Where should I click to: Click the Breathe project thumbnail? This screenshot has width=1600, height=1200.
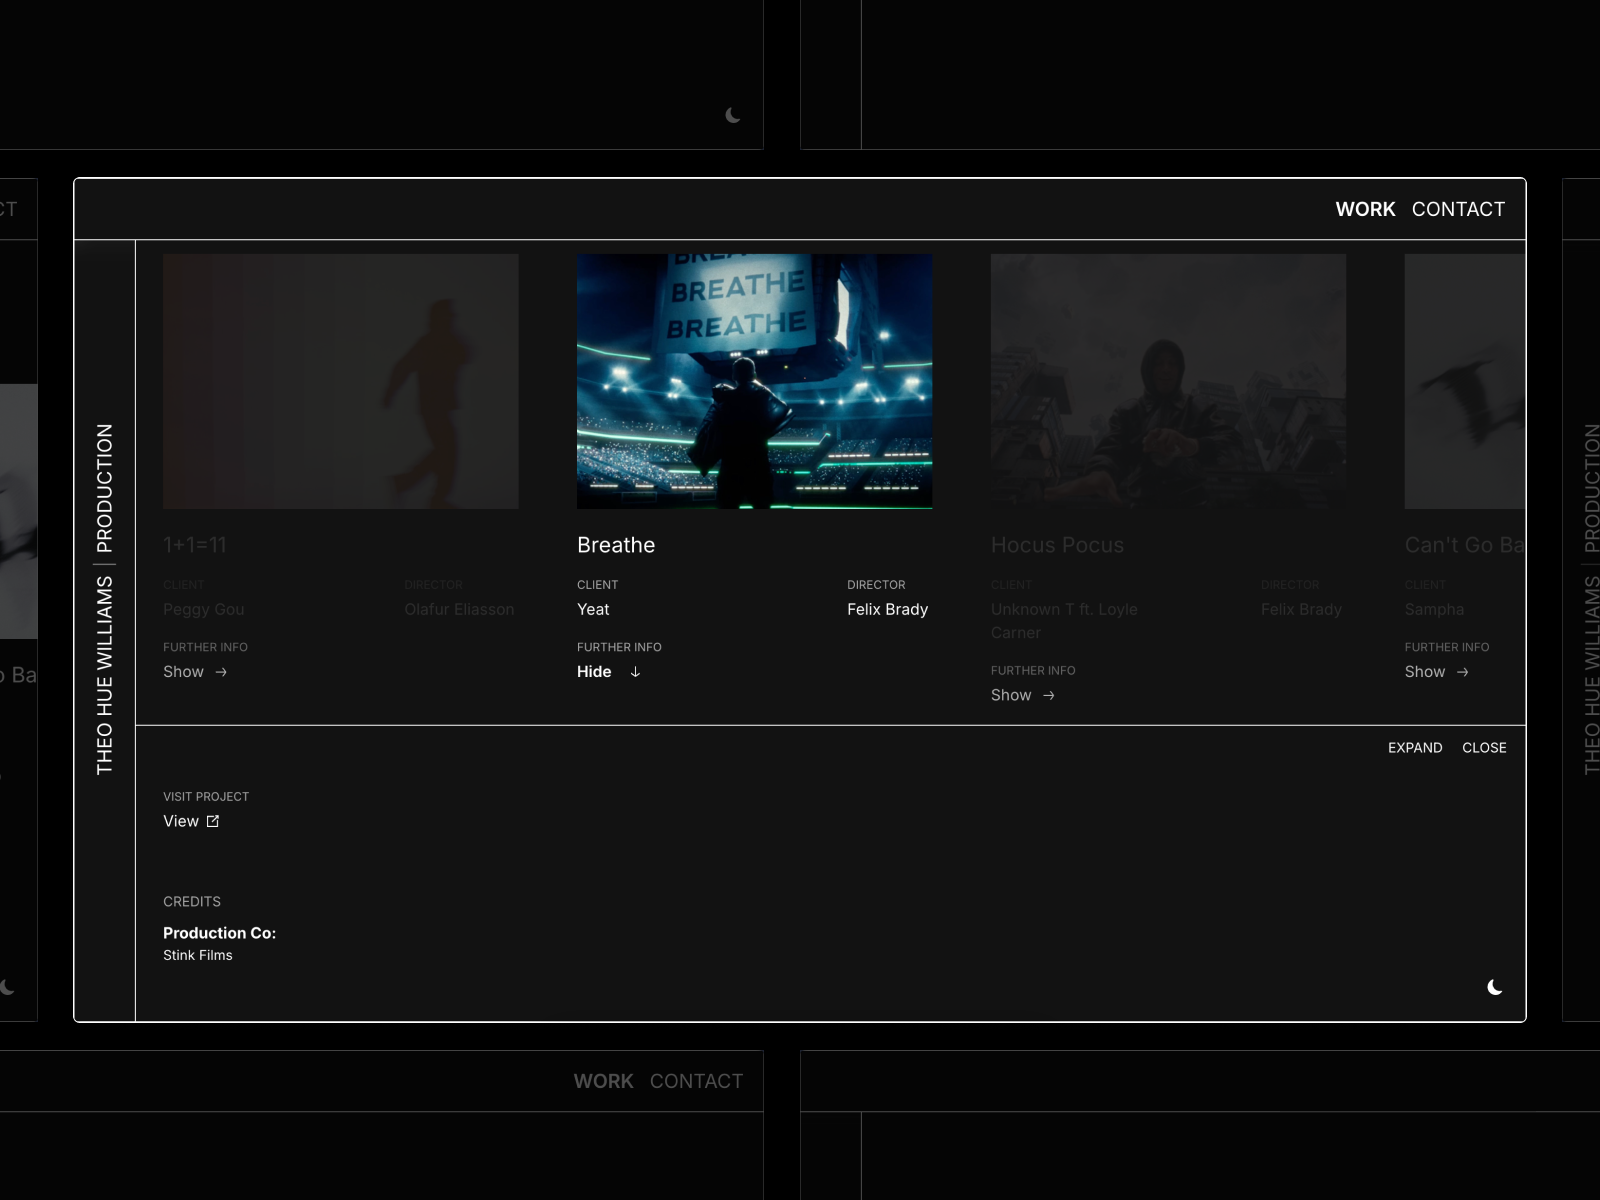point(755,381)
